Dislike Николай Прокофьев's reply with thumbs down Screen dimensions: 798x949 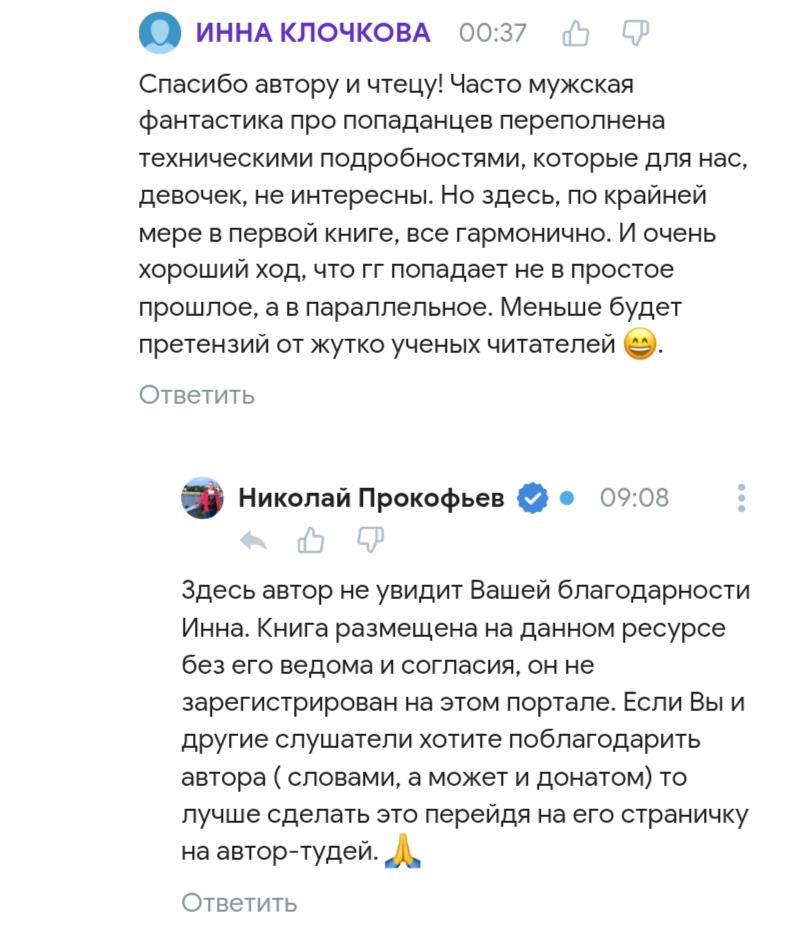pos(371,541)
